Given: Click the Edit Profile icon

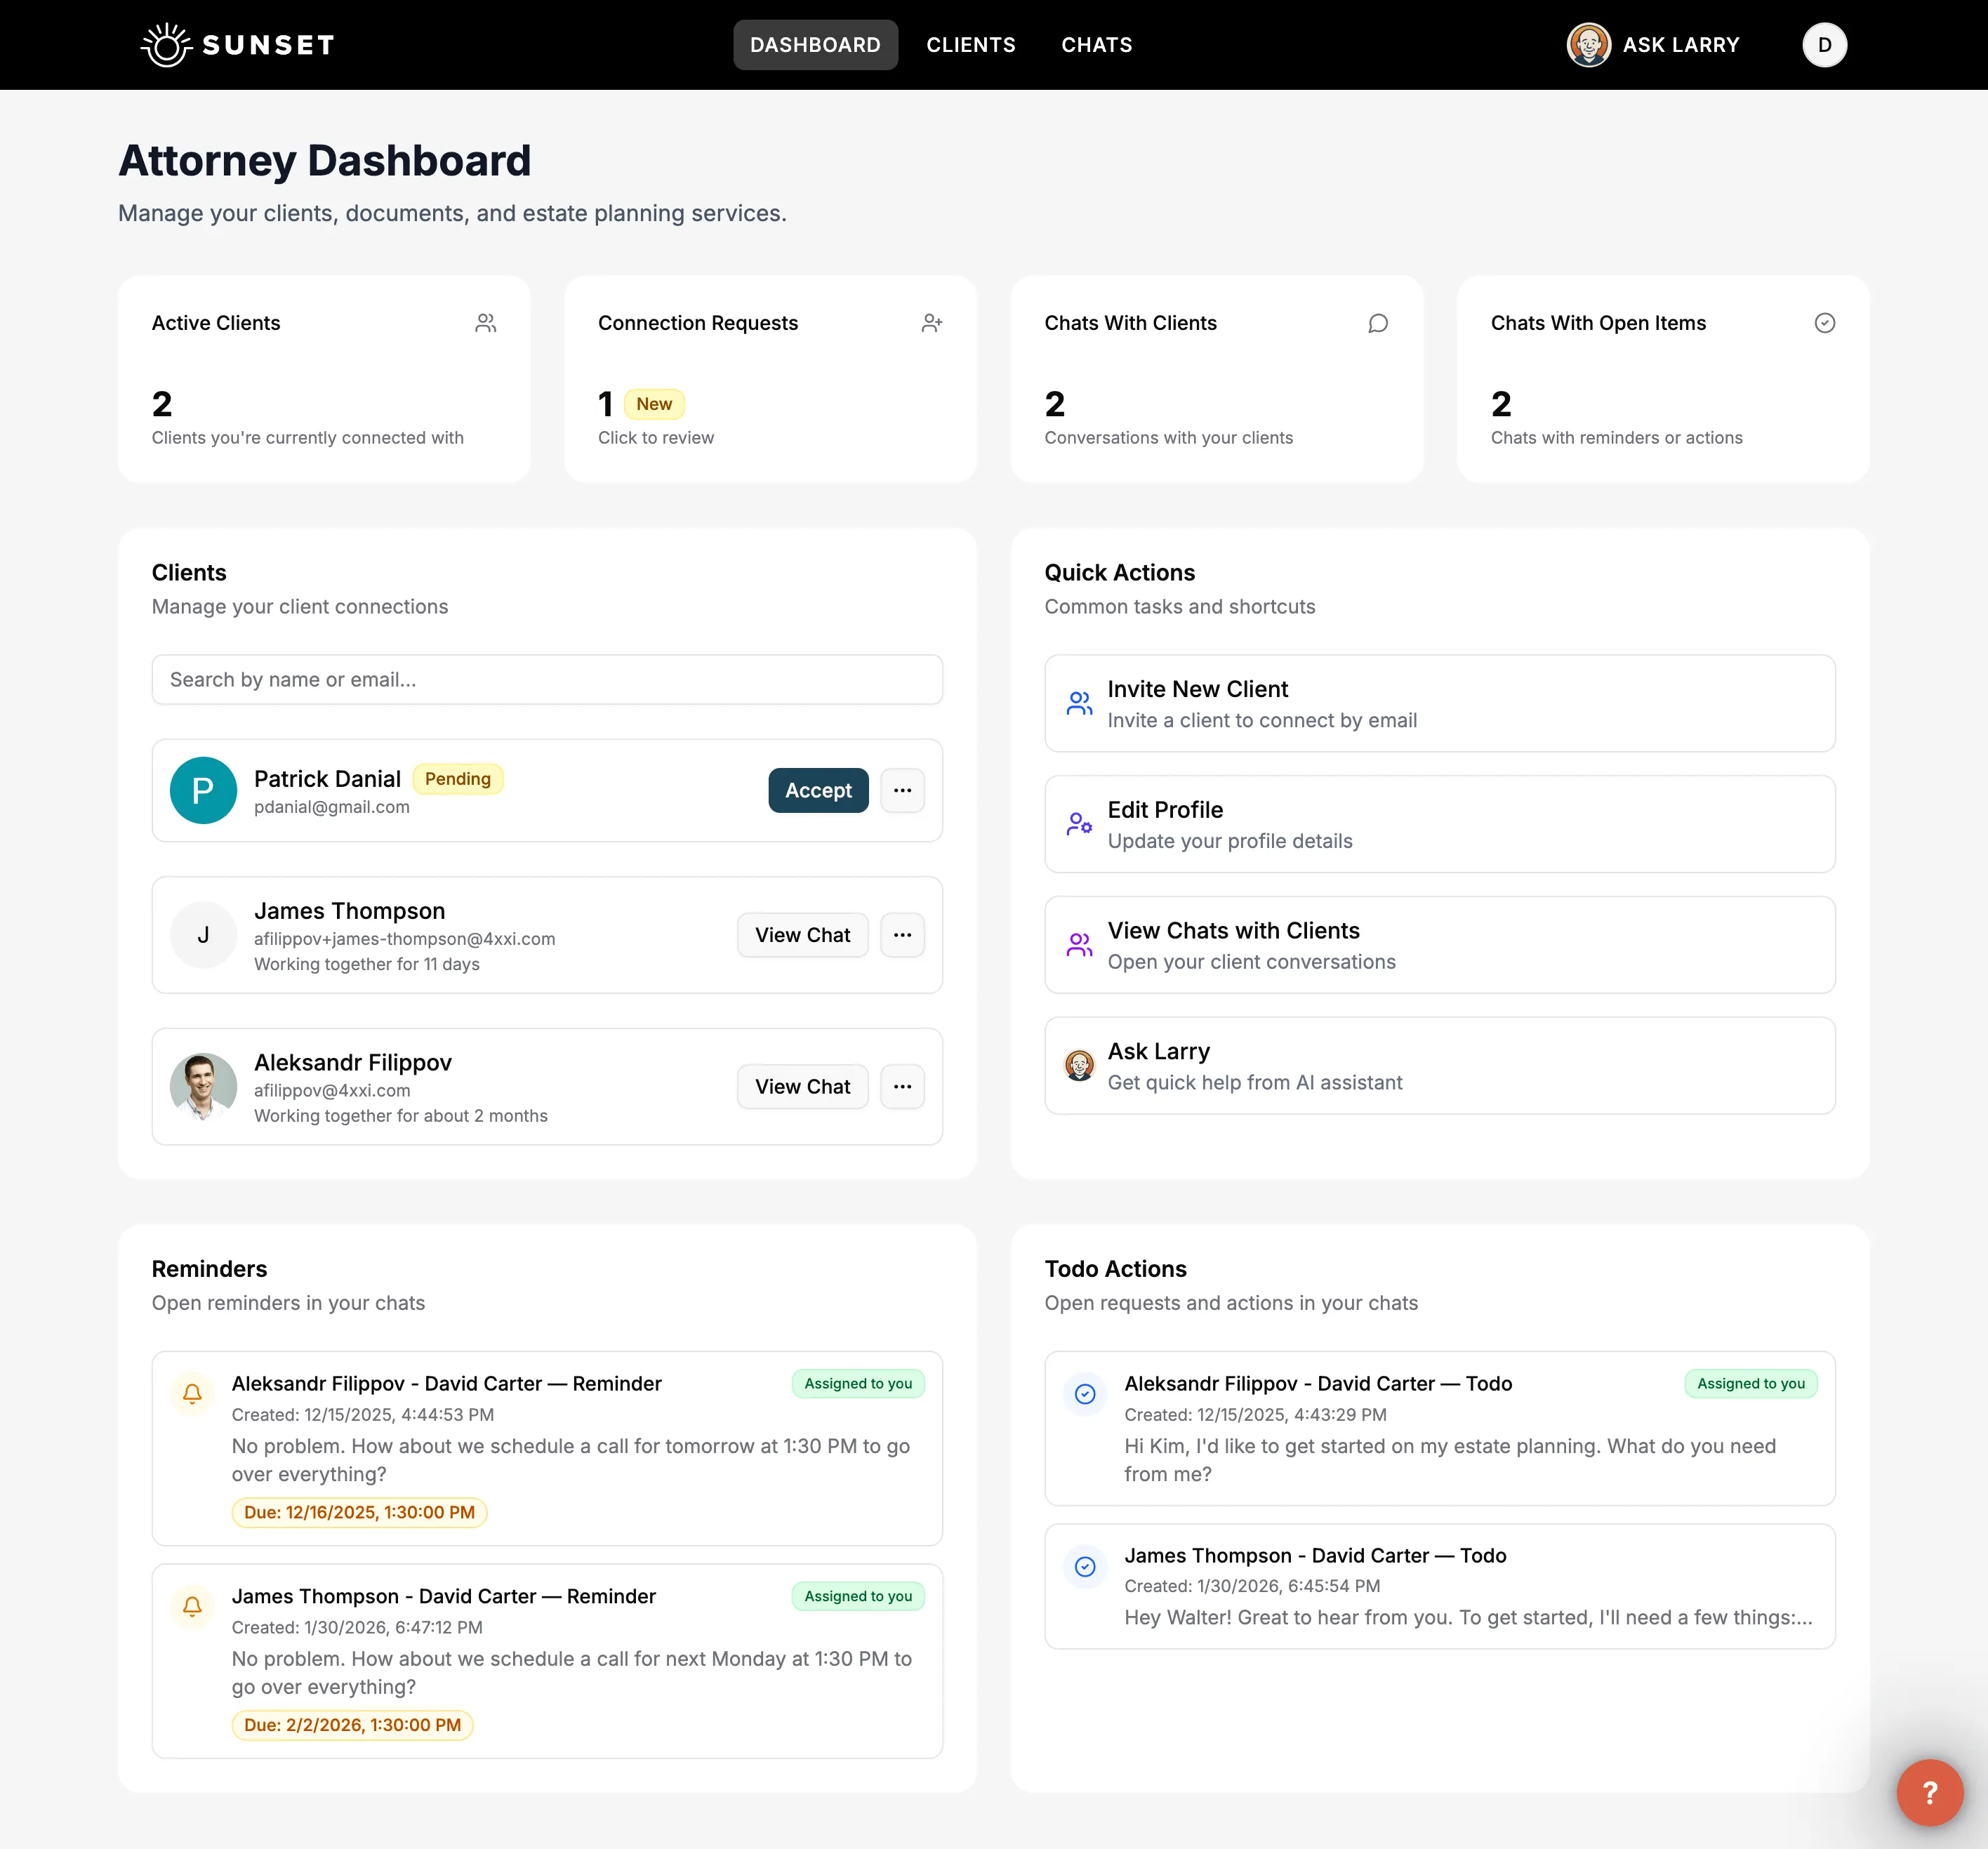Looking at the screenshot, I should click(1079, 824).
